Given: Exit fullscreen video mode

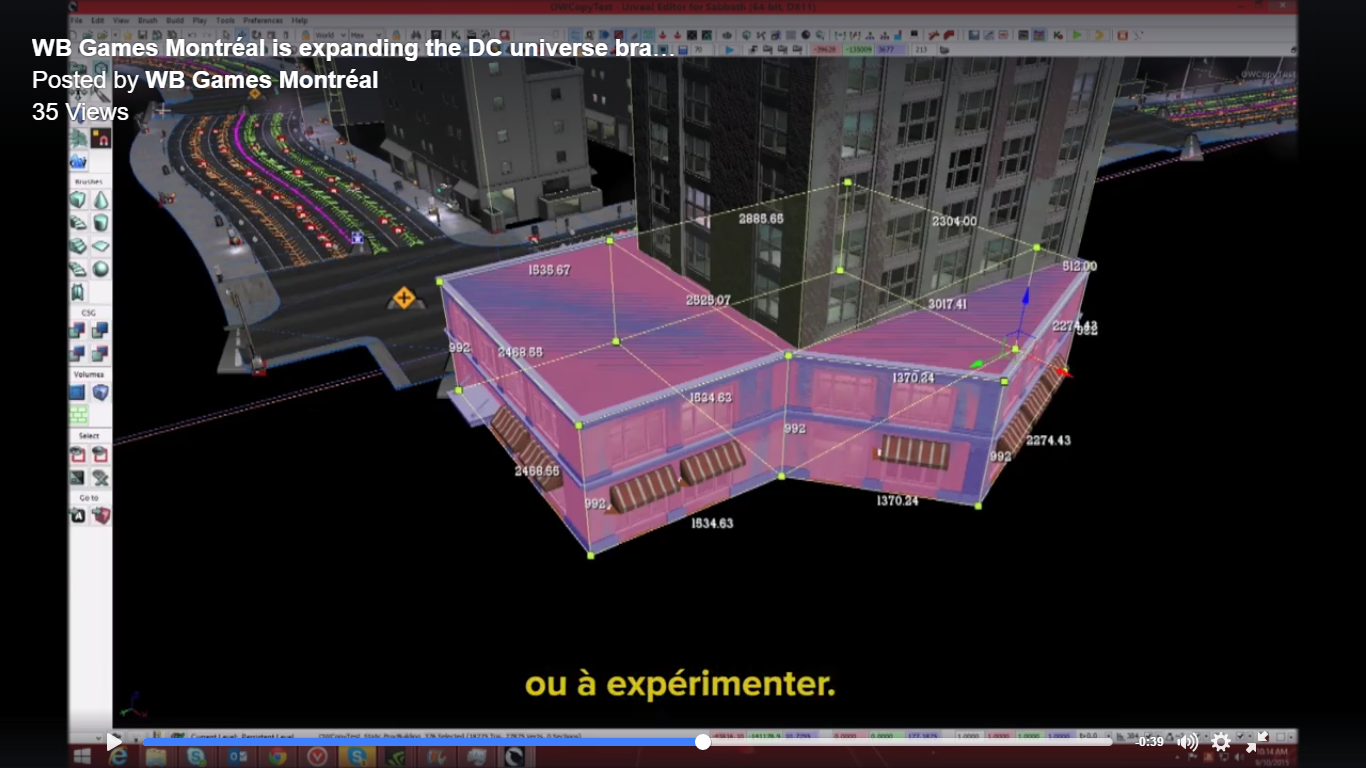Looking at the screenshot, I should (x=1256, y=742).
